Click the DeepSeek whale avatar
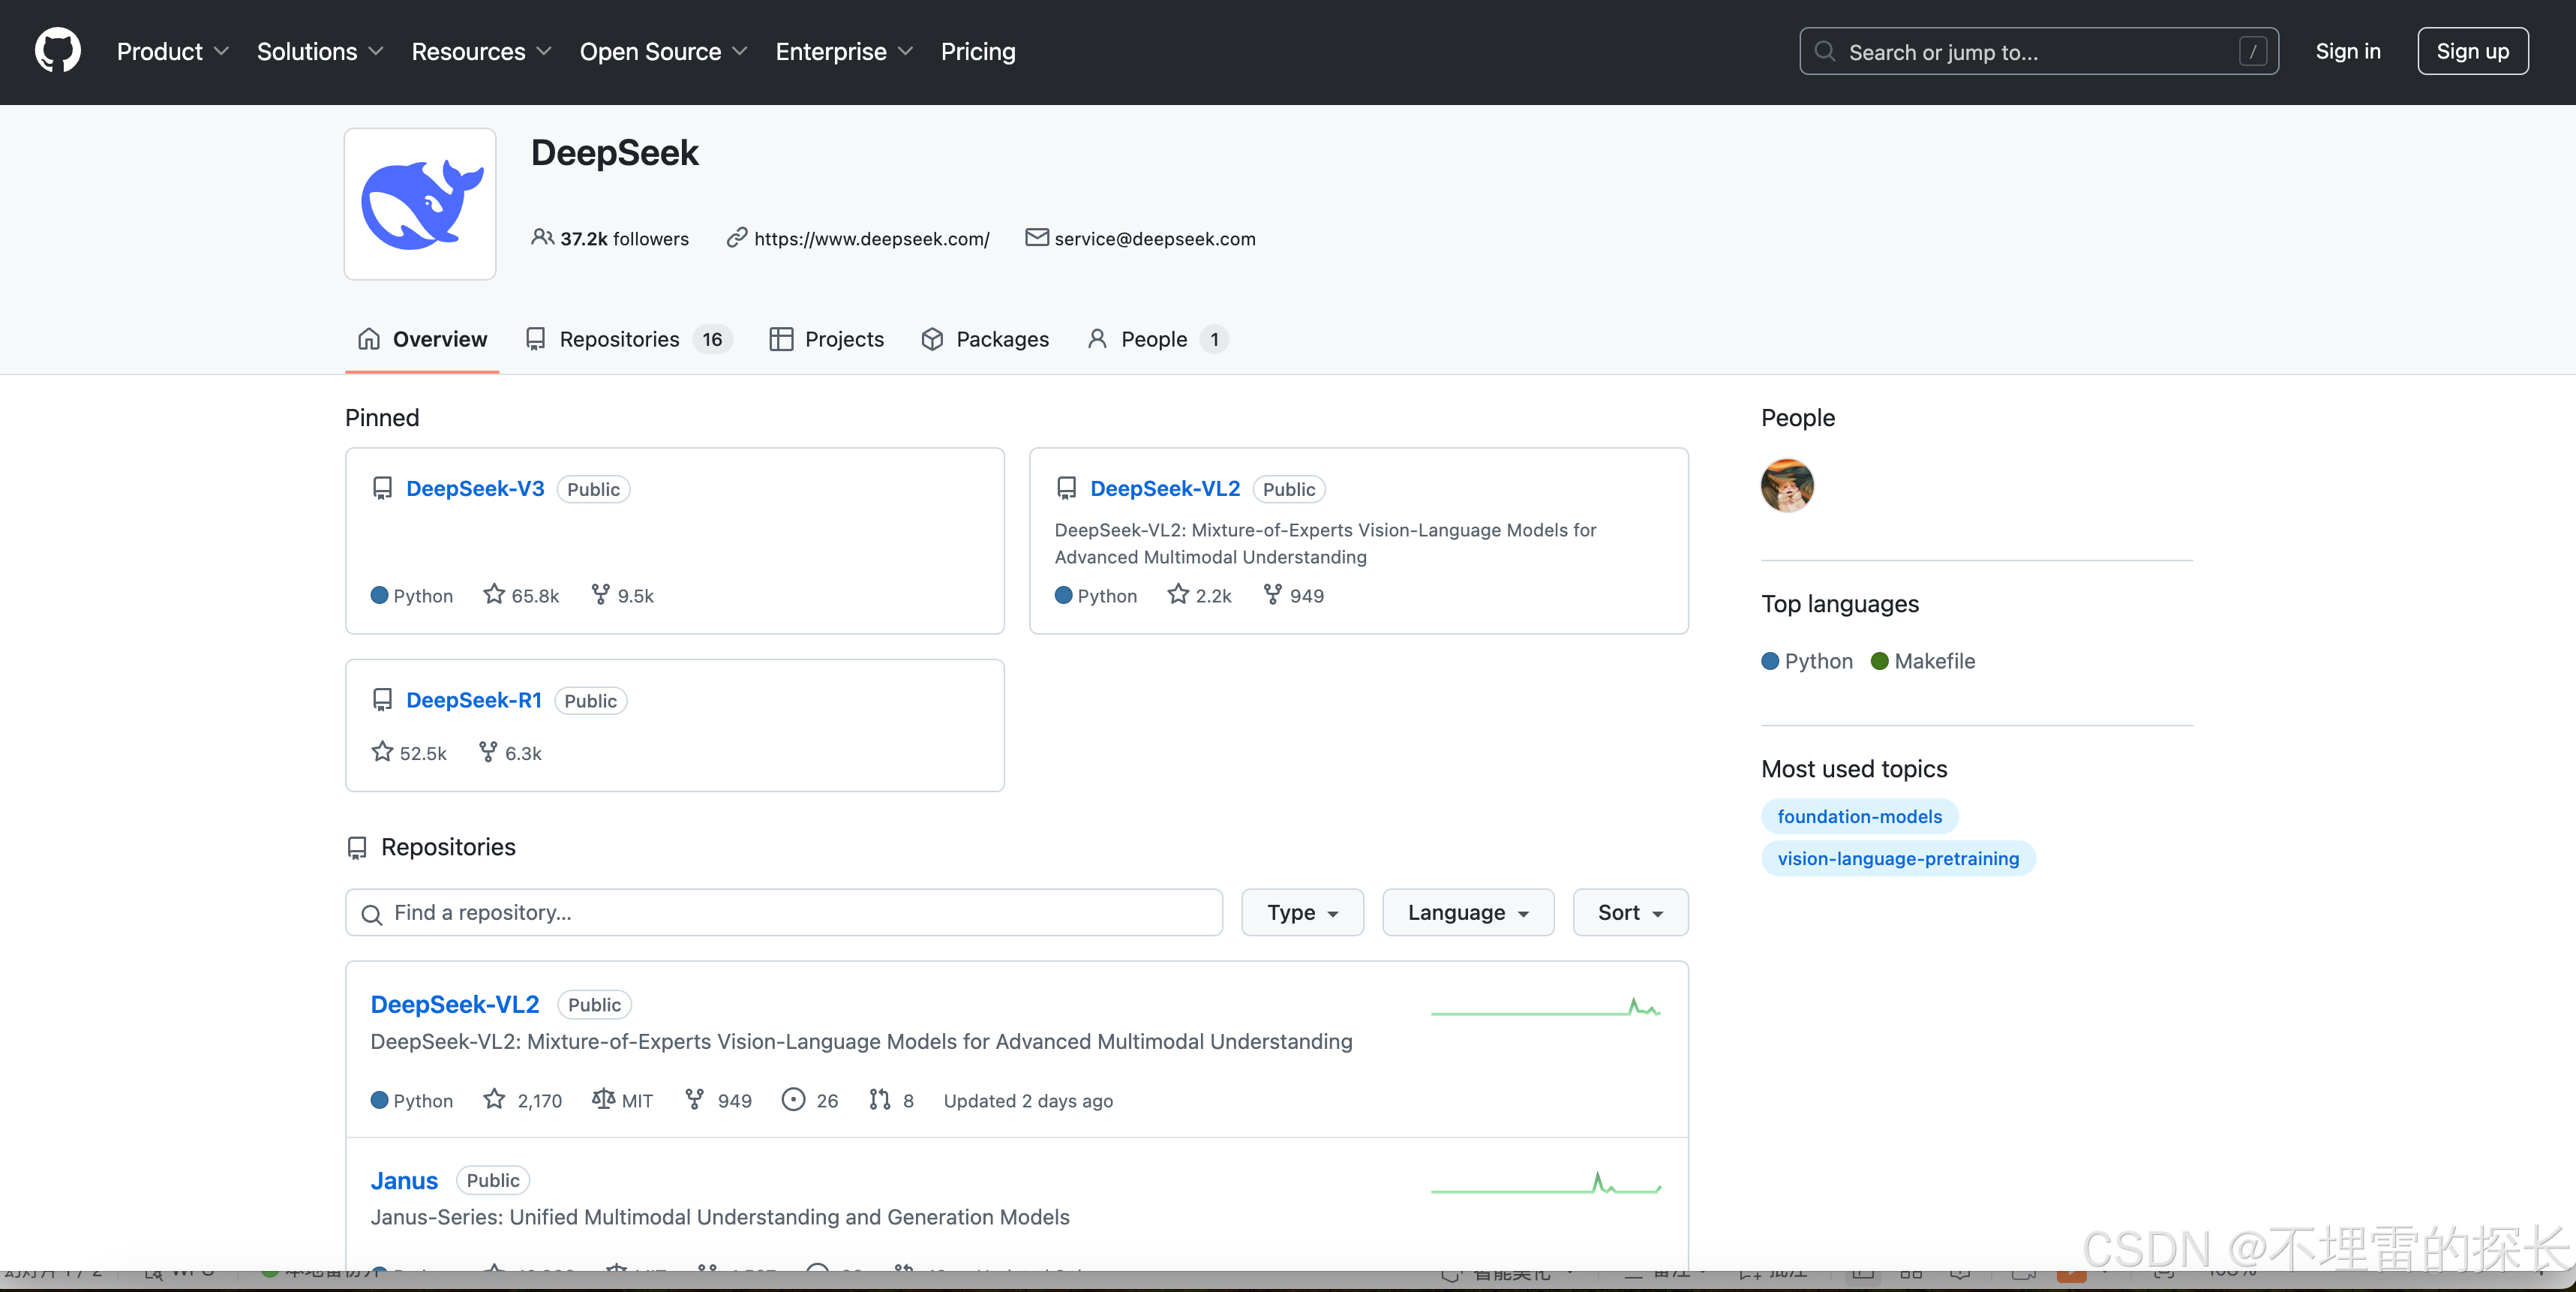 (420, 204)
